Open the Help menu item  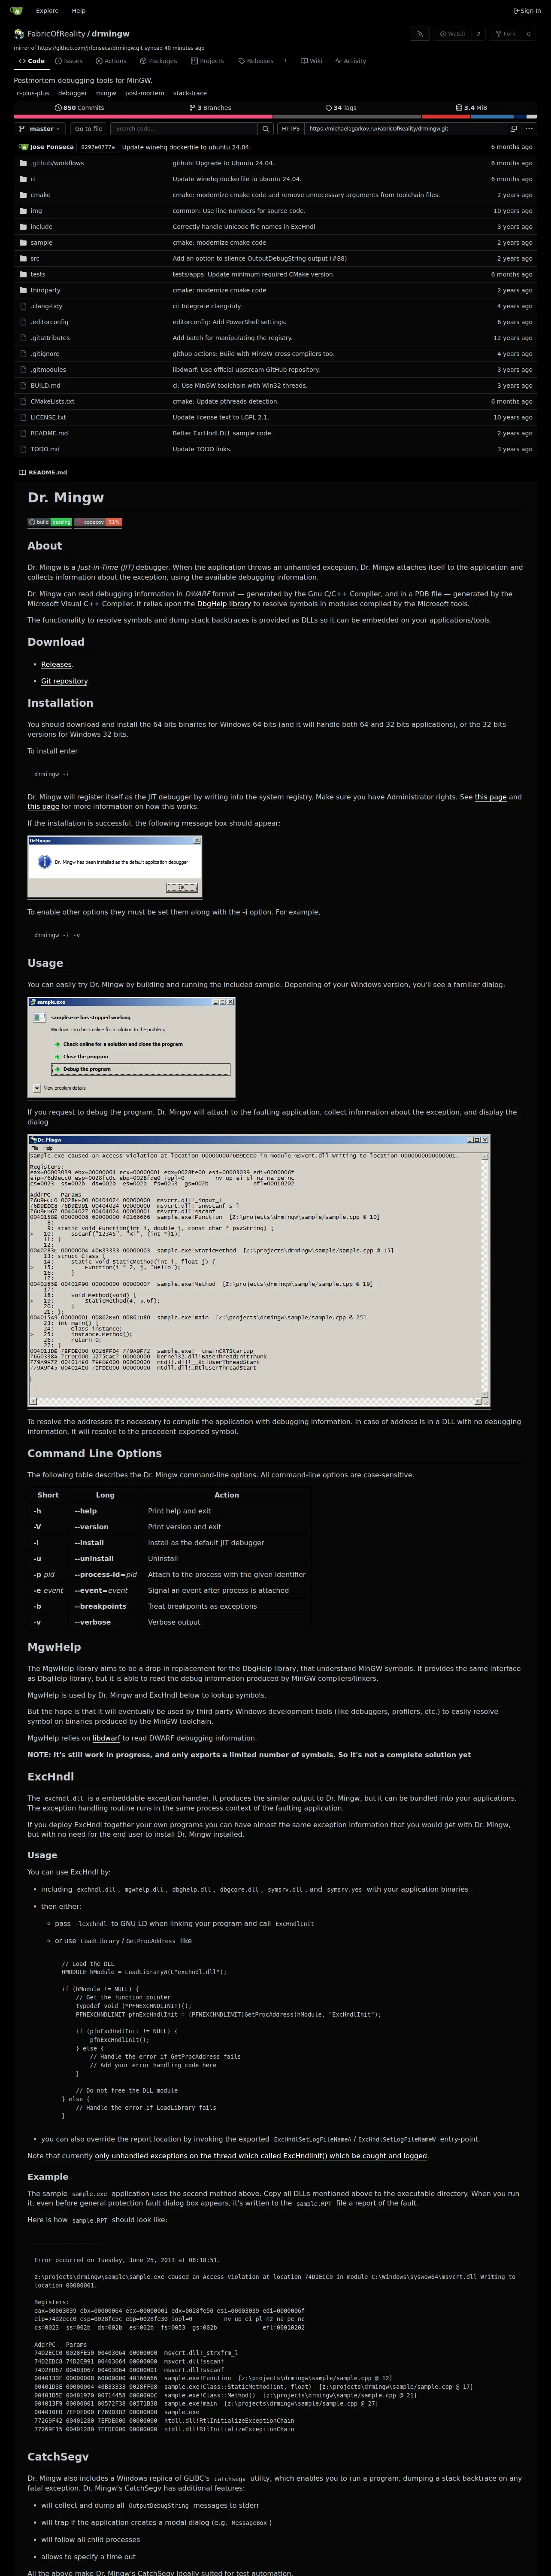[x=78, y=11]
